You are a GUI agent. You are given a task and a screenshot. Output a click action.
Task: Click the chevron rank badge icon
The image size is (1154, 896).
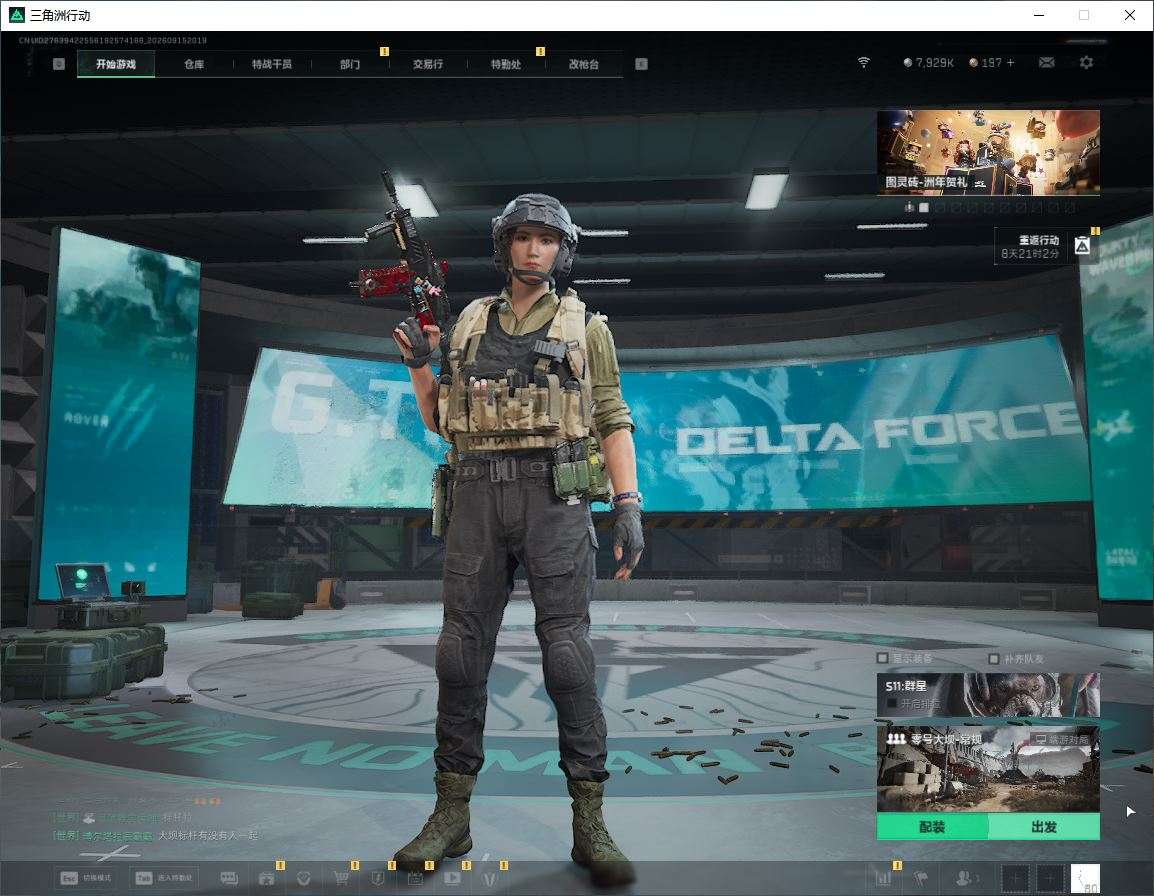point(303,878)
